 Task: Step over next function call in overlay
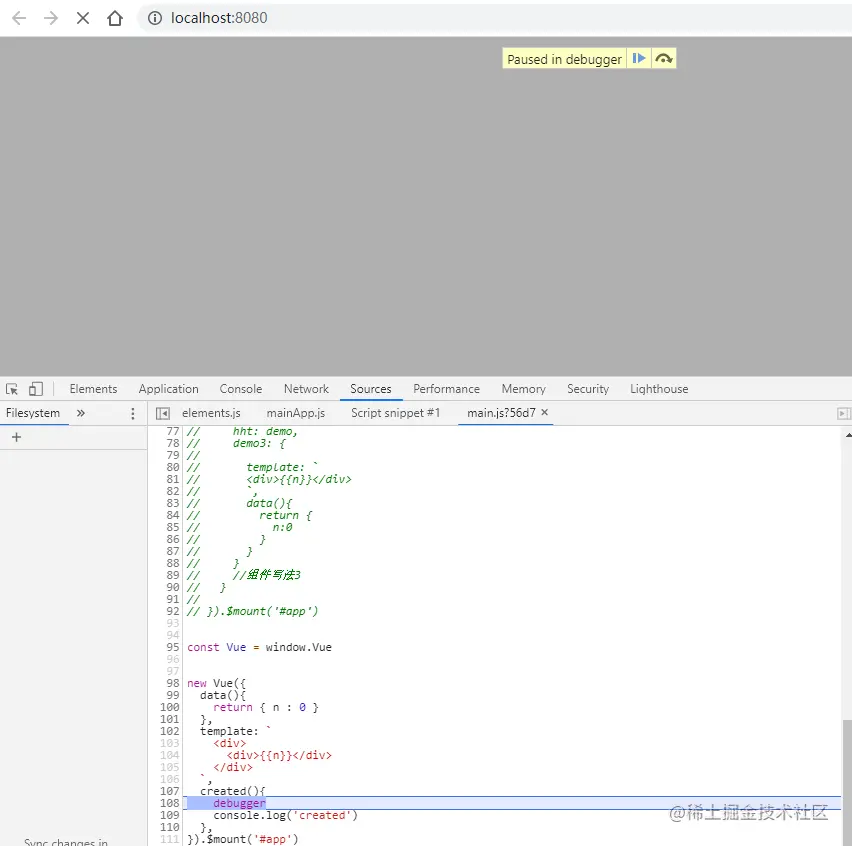[663, 58]
